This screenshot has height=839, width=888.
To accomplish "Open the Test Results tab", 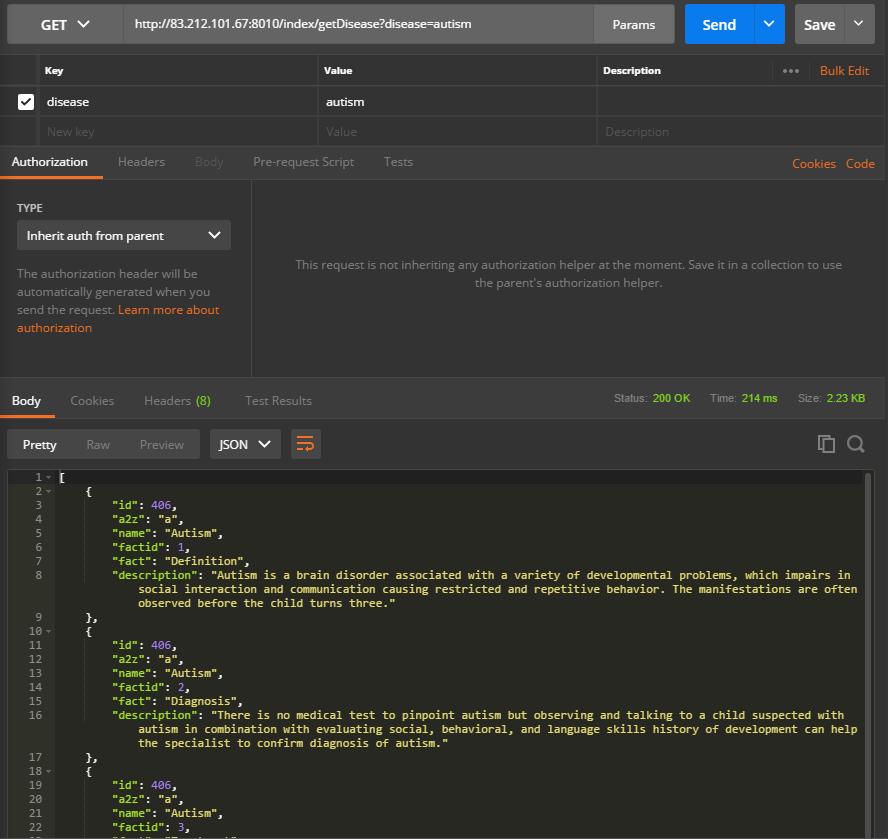I will (x=278, y=401).
